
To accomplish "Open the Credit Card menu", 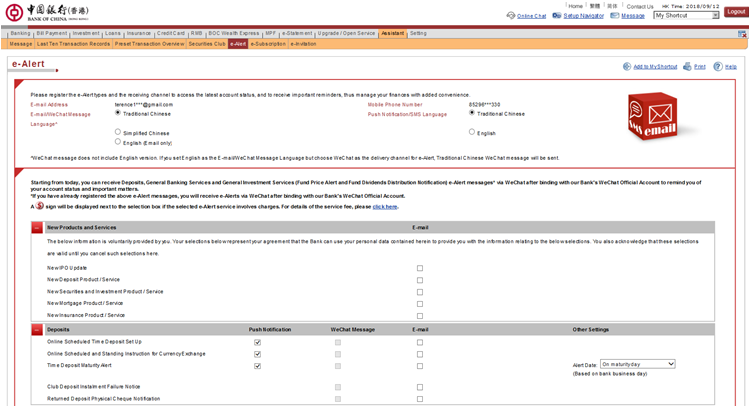I will [x=171, y=33].
